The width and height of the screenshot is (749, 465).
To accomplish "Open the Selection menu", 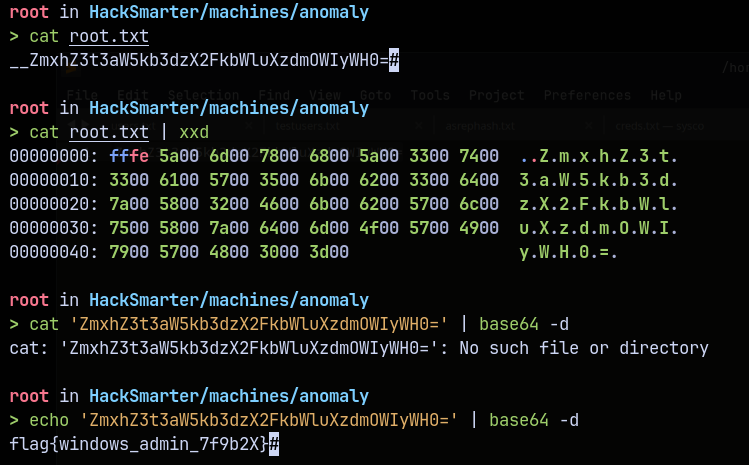I will 203,95.
